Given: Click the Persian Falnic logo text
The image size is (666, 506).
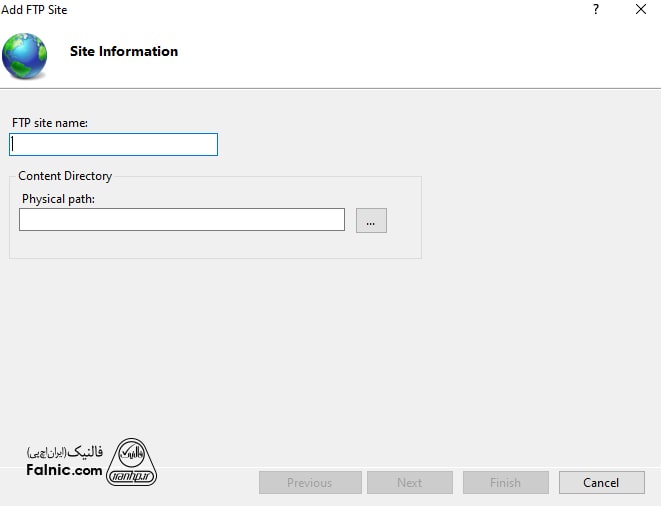Looking at the screenshot, I should [64, 452].
